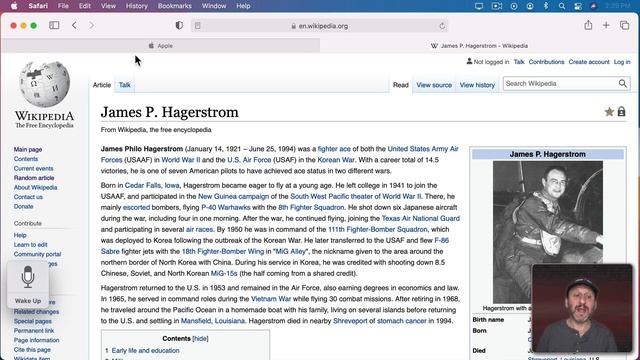Open Control Center in menu bar
Screen dimensions: 640x360
click(x=578, y=6)
